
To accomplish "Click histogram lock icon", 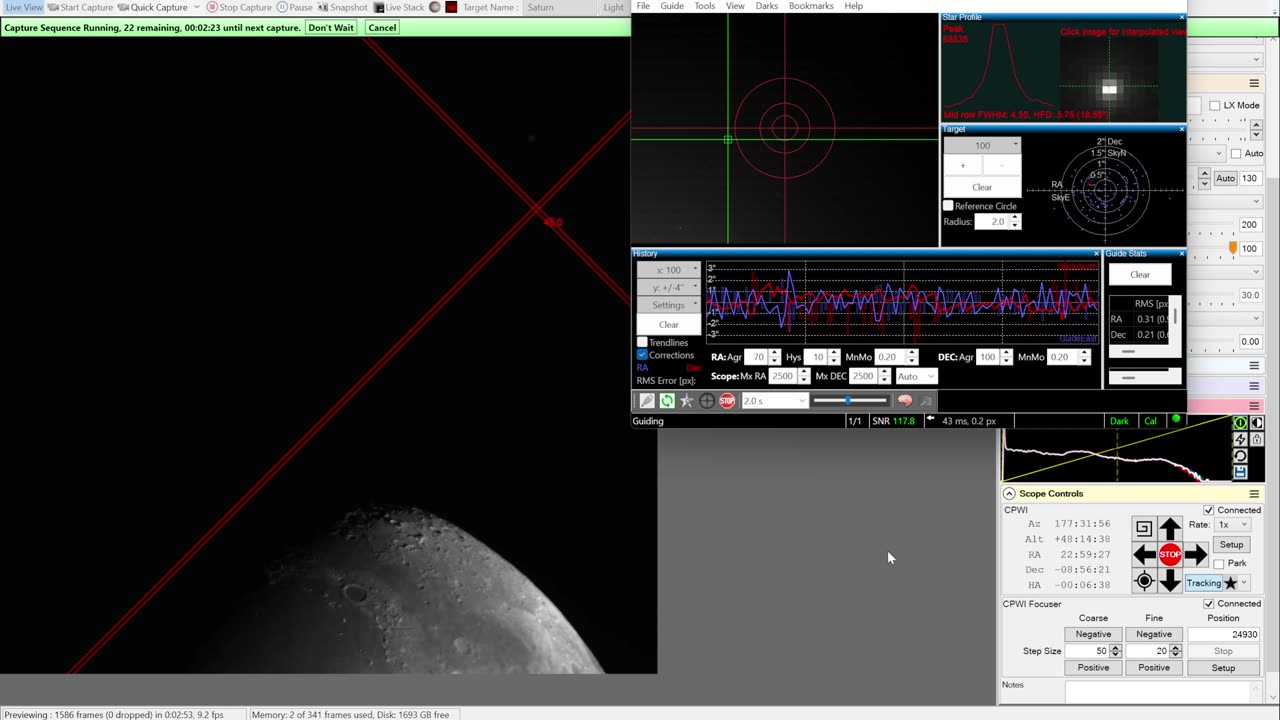I will [x=1257, y=439].
